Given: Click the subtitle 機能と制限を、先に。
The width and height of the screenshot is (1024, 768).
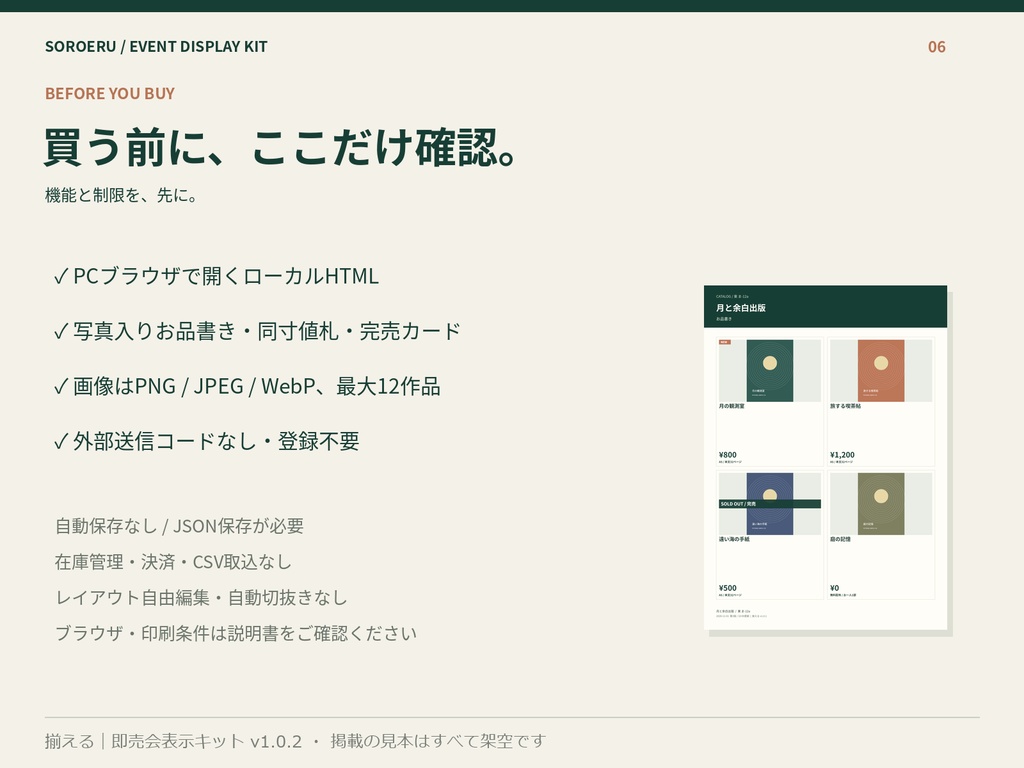Looking at the screenshot, I should [x=121, y=195].
